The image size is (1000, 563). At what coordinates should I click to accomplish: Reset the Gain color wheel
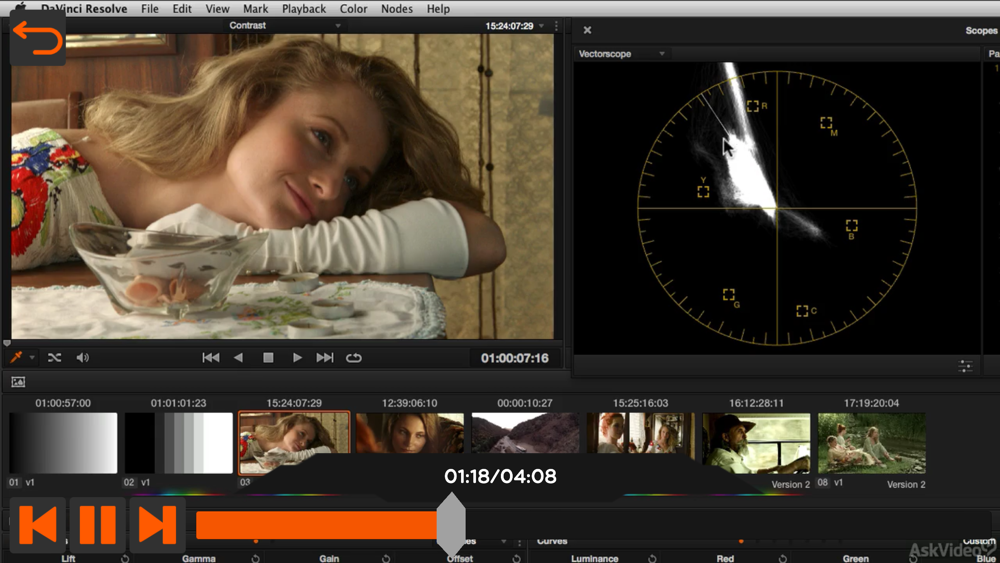tap(386, 559)
